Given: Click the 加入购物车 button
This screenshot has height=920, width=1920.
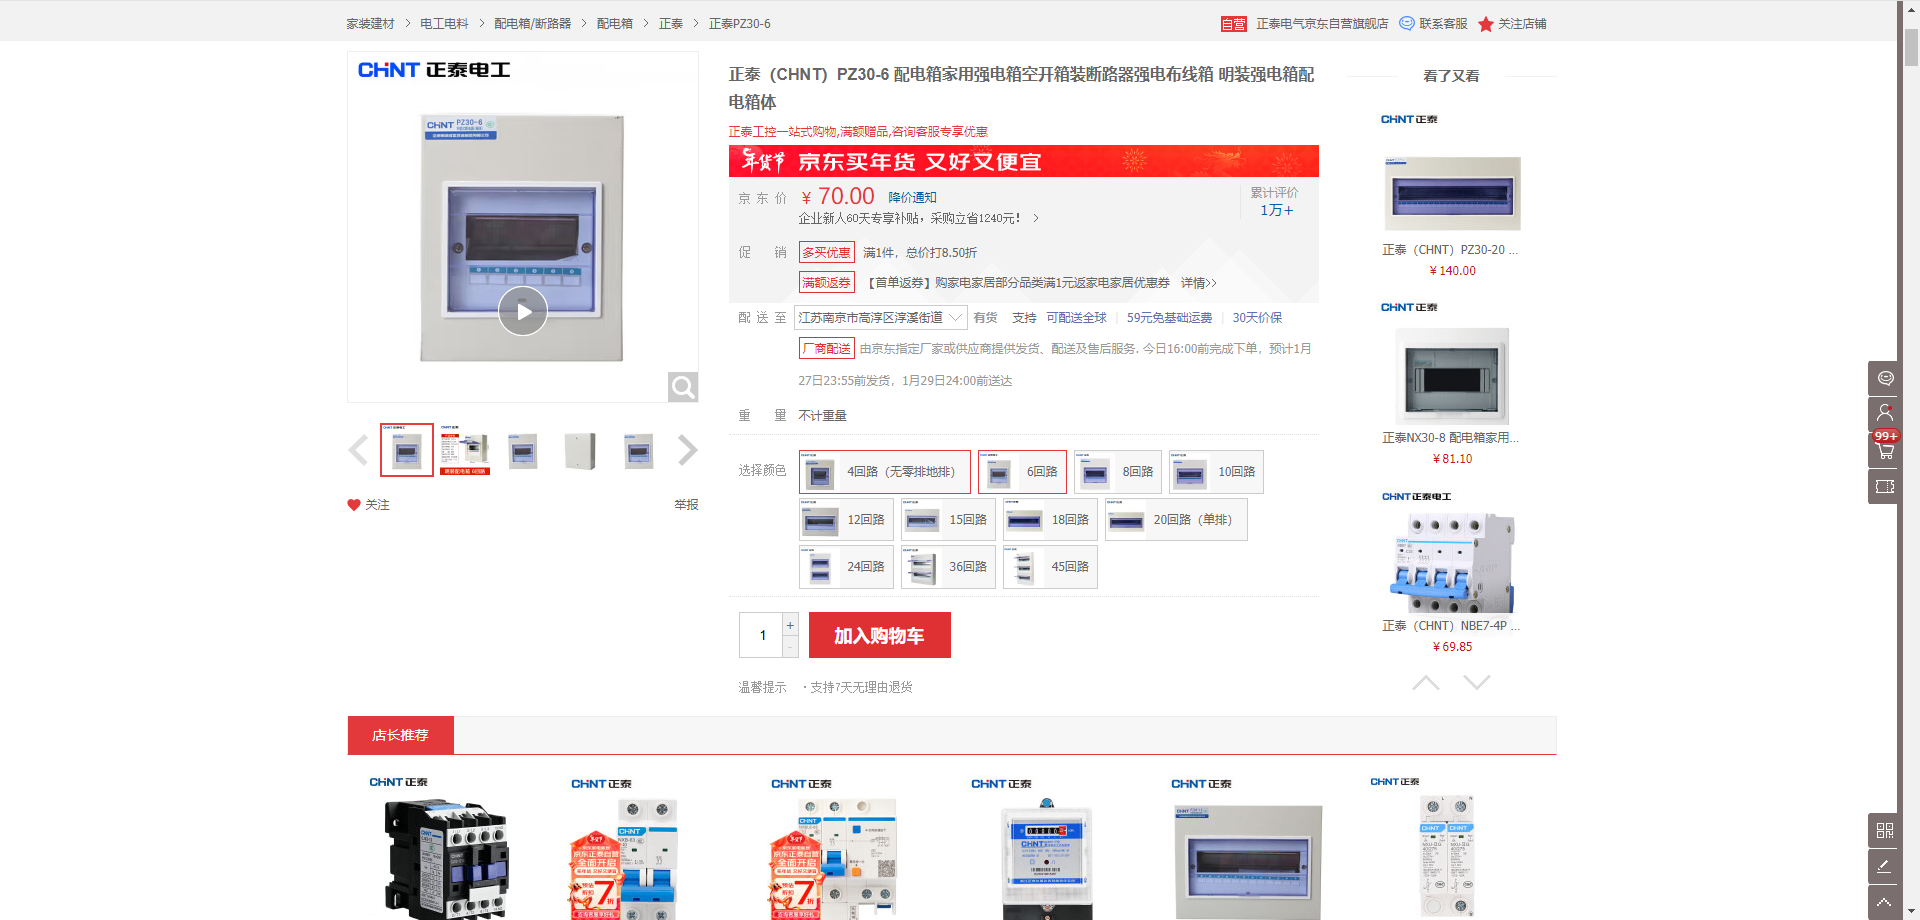Looking at the screenshot, I should (x=880, y=635).
